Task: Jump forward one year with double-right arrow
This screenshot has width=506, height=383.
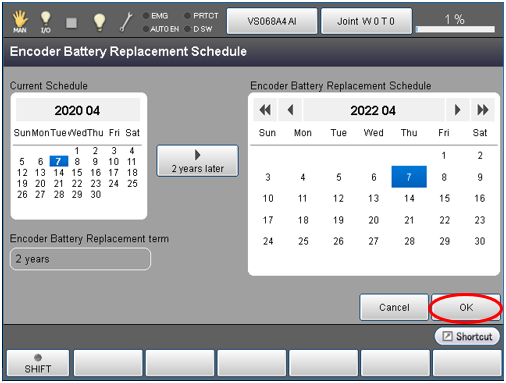Action: (483, 110)
